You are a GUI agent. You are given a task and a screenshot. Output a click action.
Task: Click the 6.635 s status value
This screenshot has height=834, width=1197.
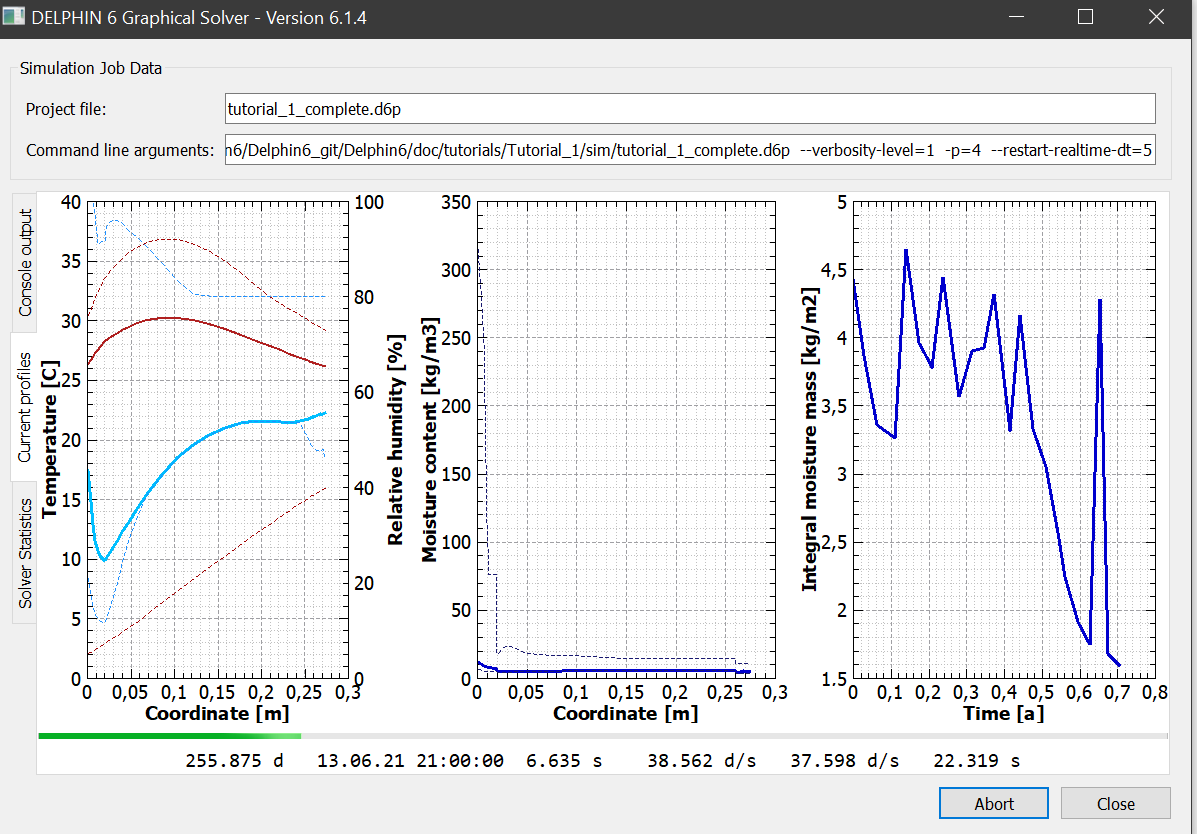(564, 761)
